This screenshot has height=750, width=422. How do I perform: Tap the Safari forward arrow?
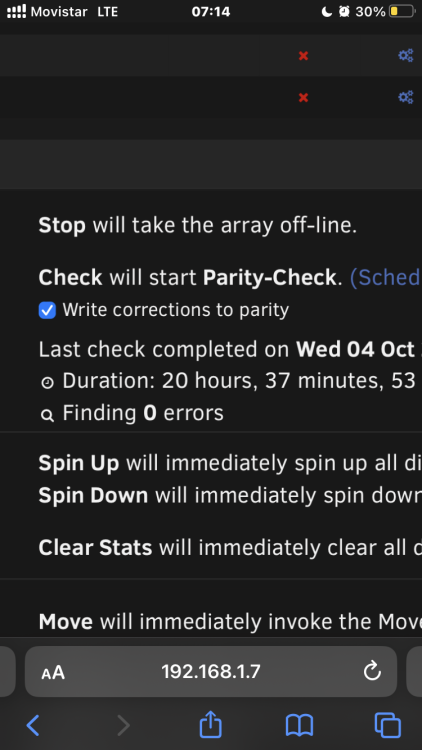click(123, 725)
